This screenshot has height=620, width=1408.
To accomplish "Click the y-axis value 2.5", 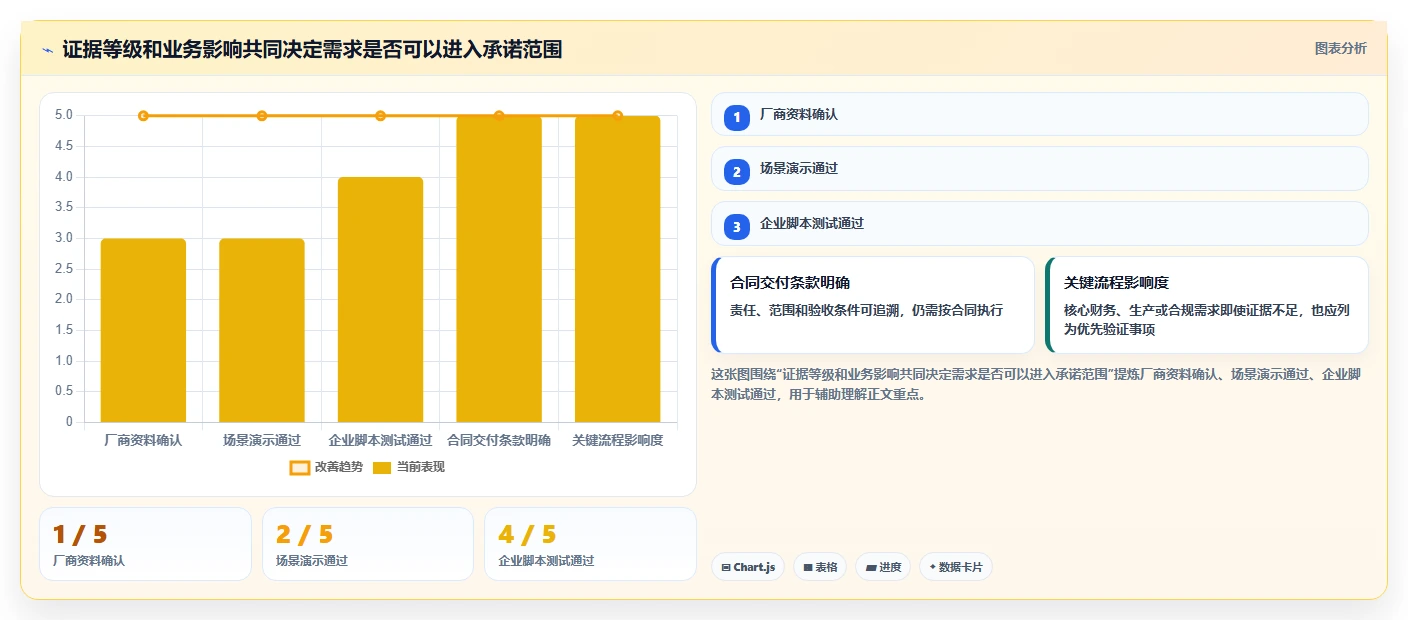I will point(64,269).
